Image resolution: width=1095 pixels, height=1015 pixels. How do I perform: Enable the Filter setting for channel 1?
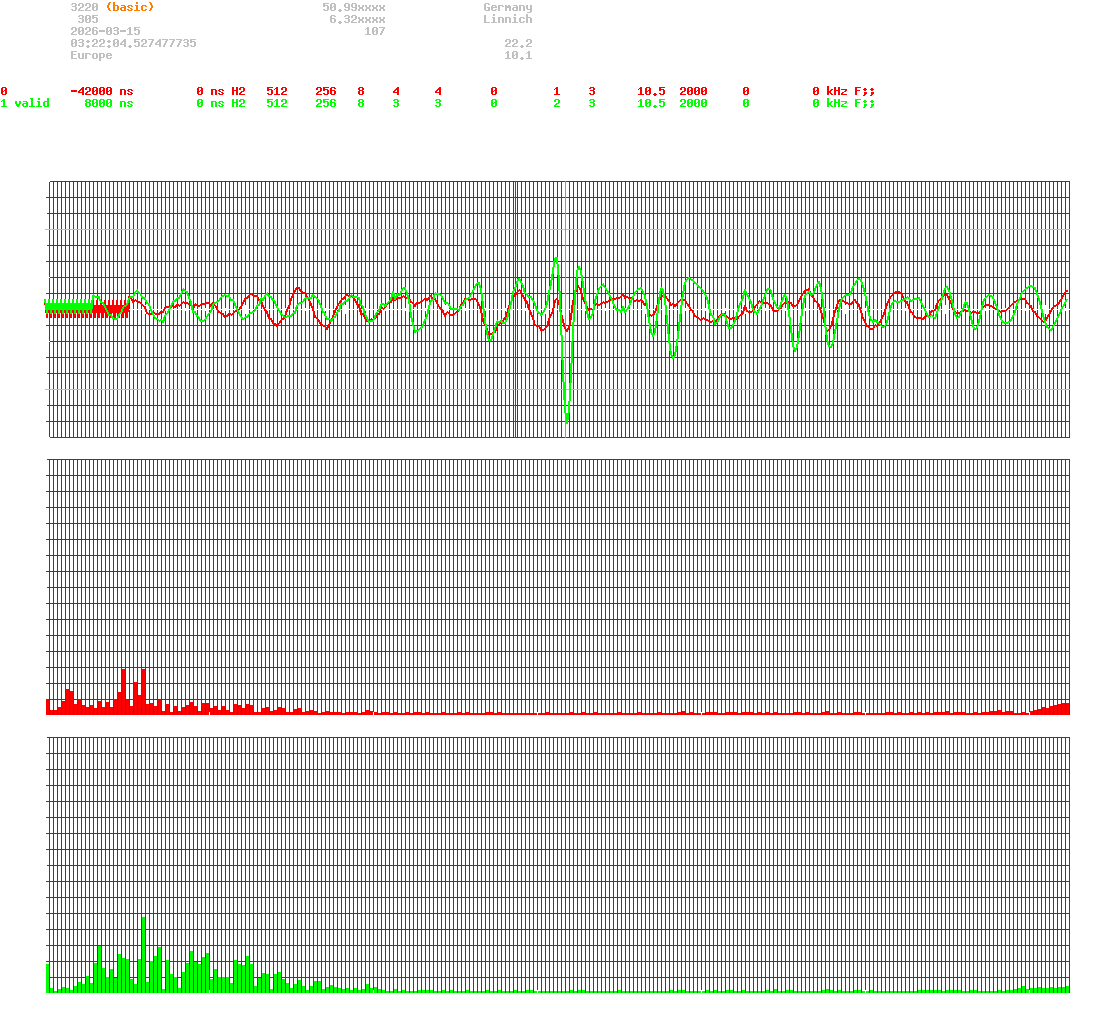coord(745,103)
